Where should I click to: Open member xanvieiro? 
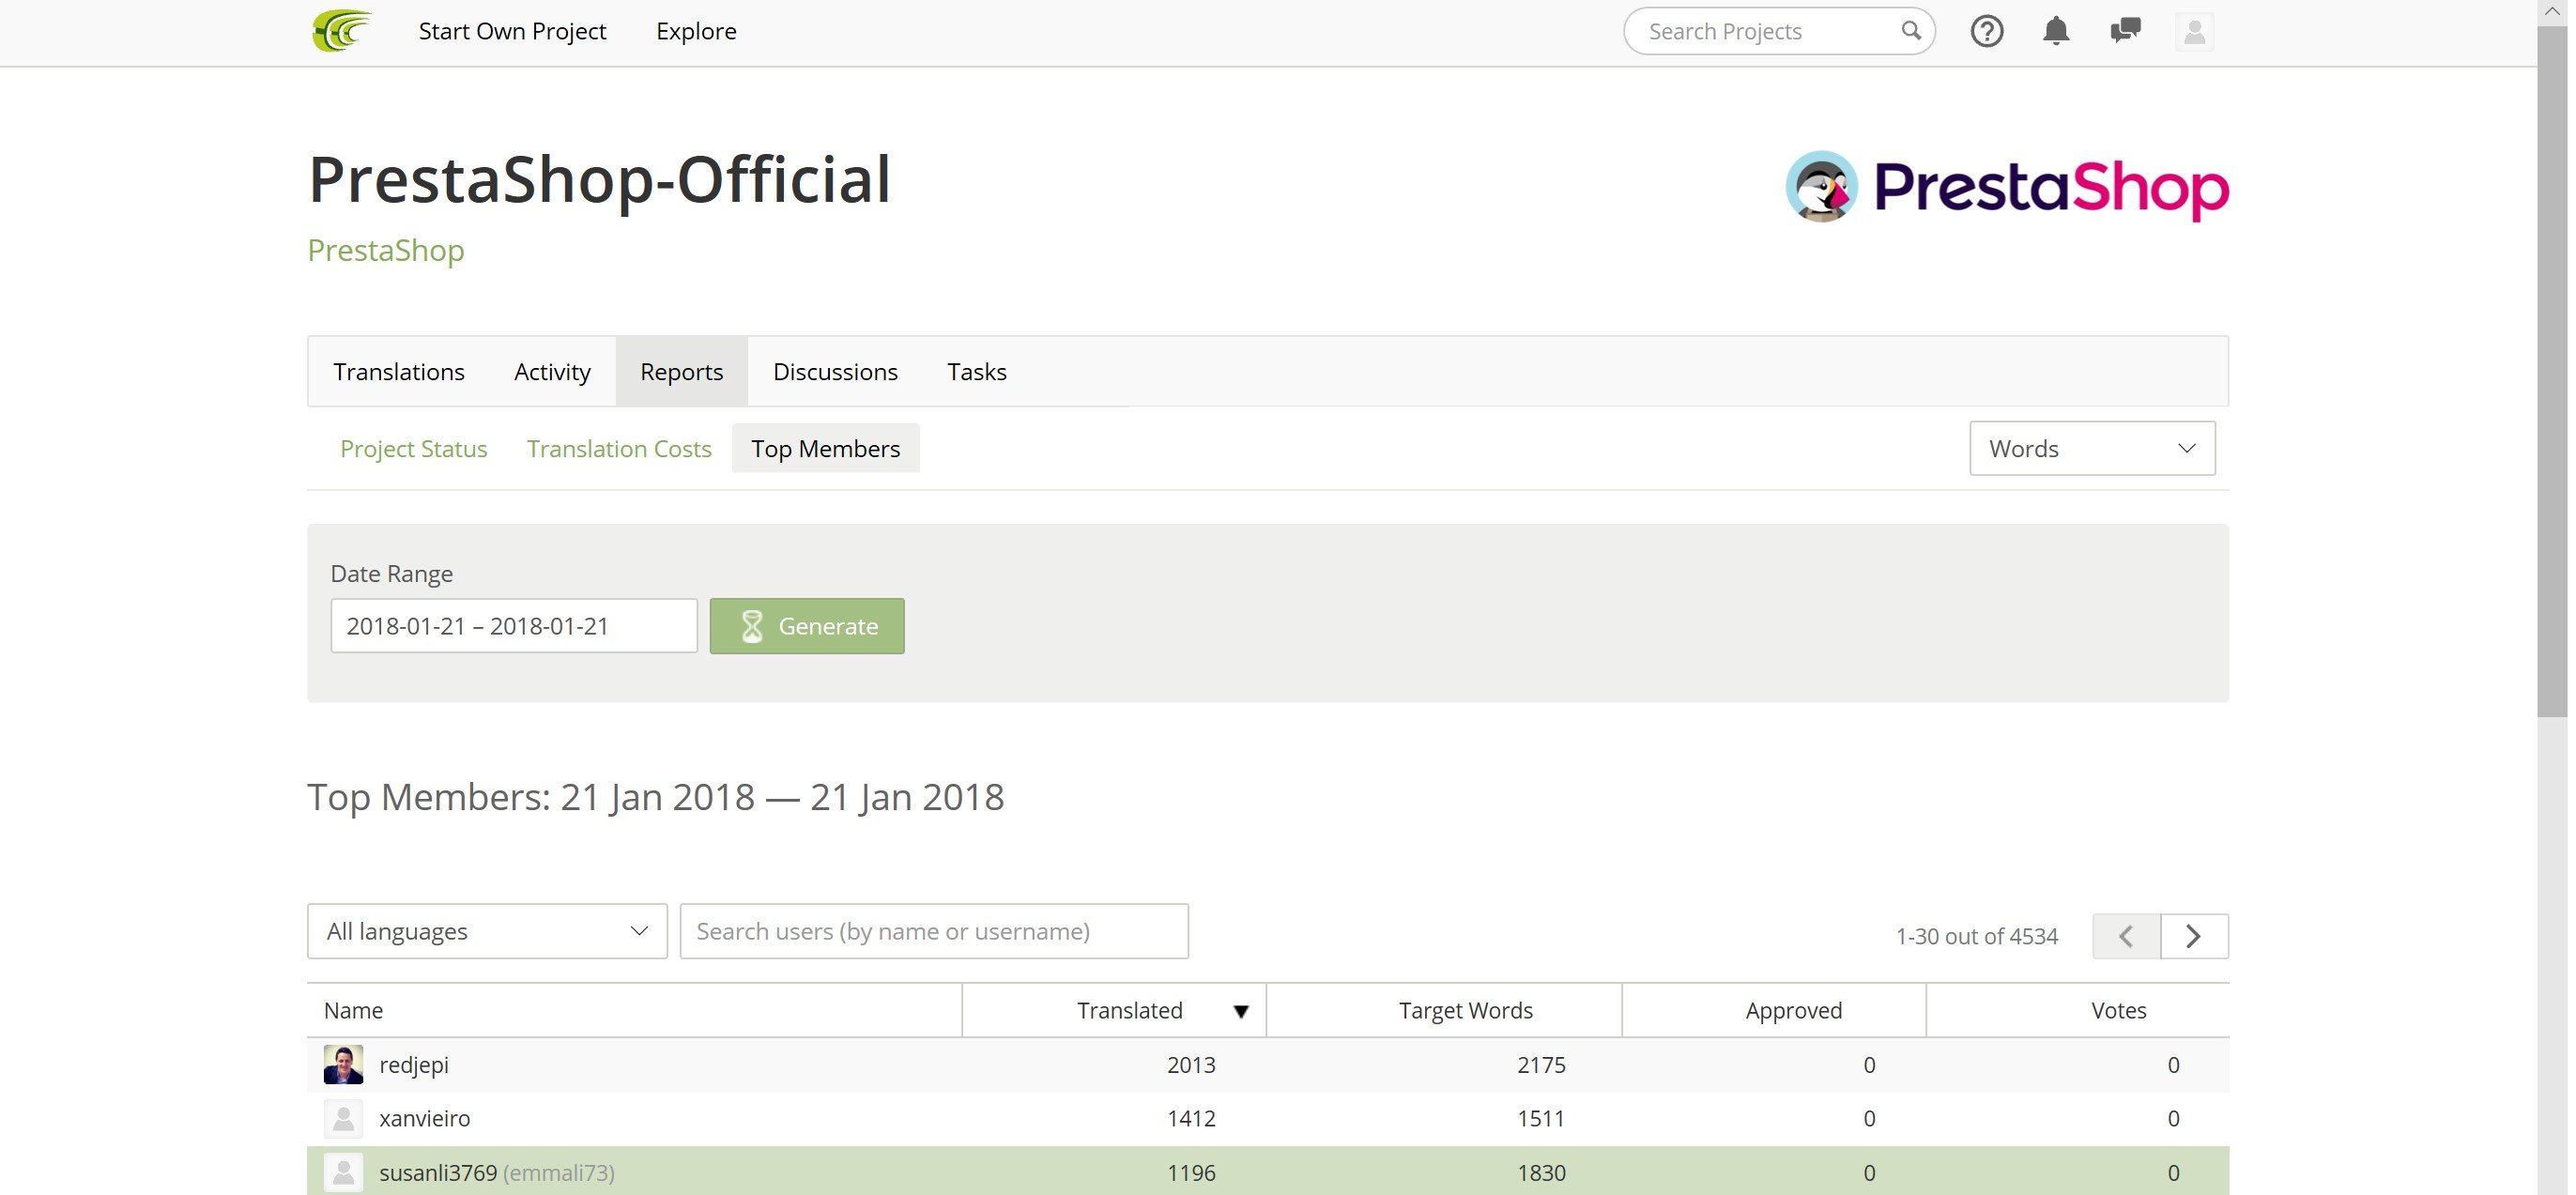tap(424, 1119)
